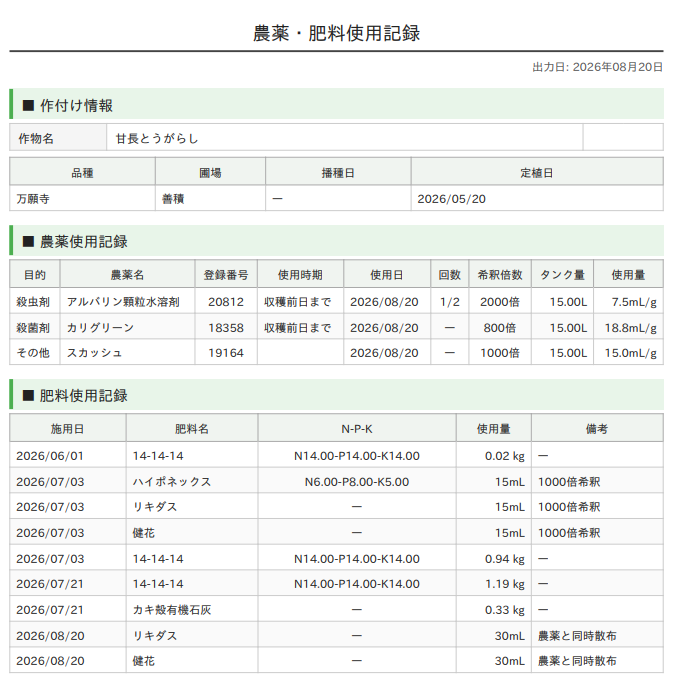Click 健花 in the 2026/07/03 row
Screen dimensions: 674x683
tap(143, 533)
